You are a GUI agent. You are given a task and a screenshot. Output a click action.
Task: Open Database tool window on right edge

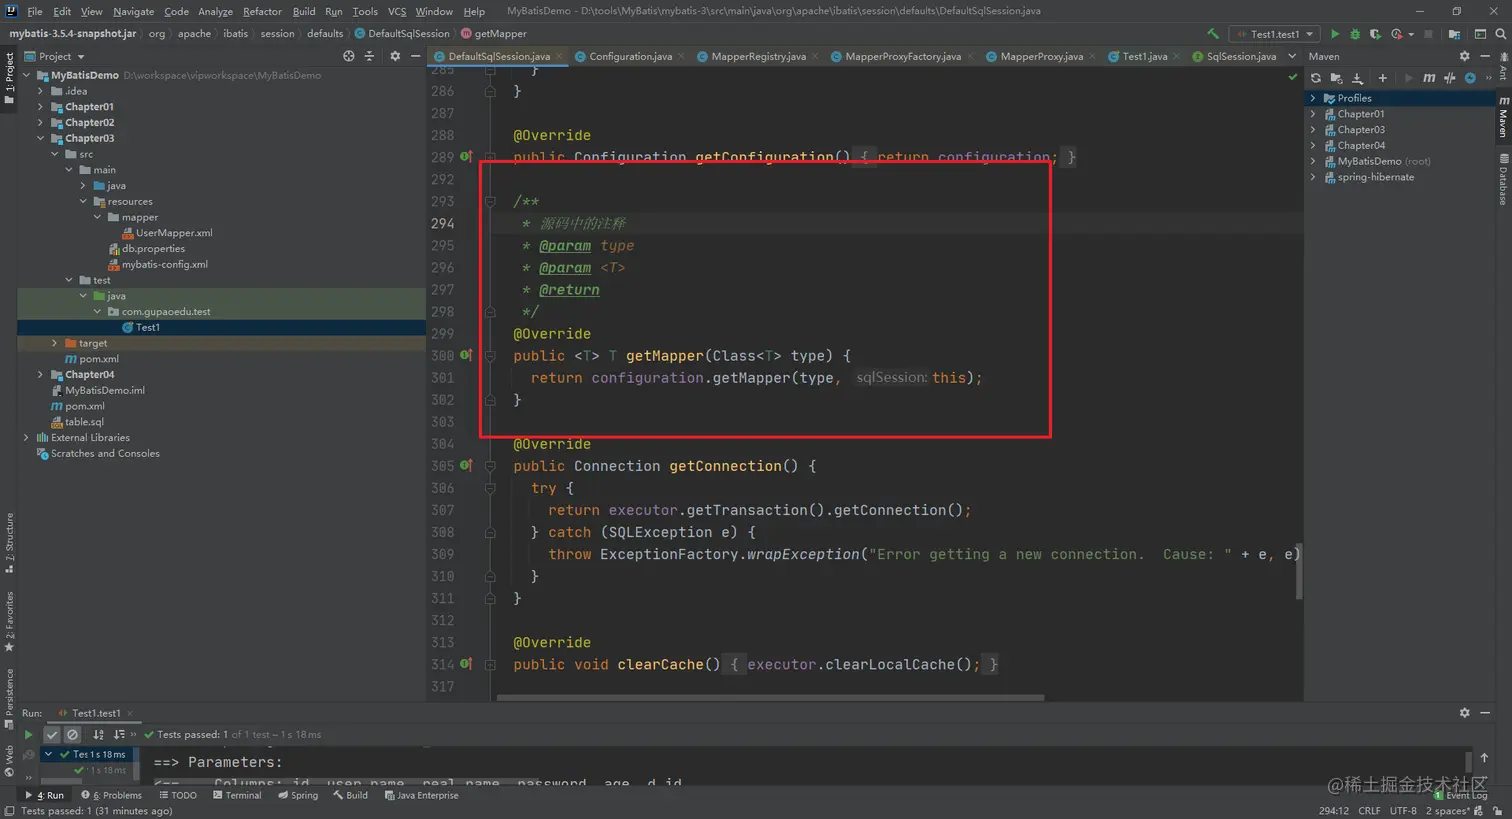coord(1504,180)
